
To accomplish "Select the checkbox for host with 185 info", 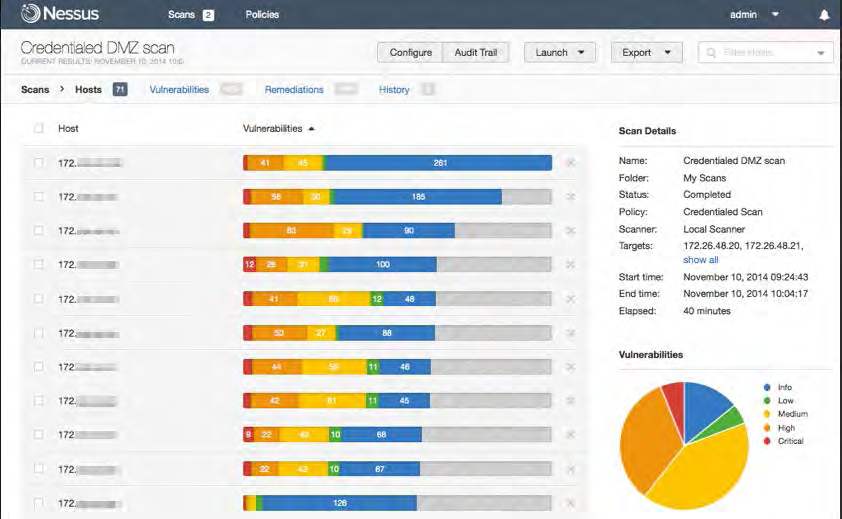I will coord(38,197).
